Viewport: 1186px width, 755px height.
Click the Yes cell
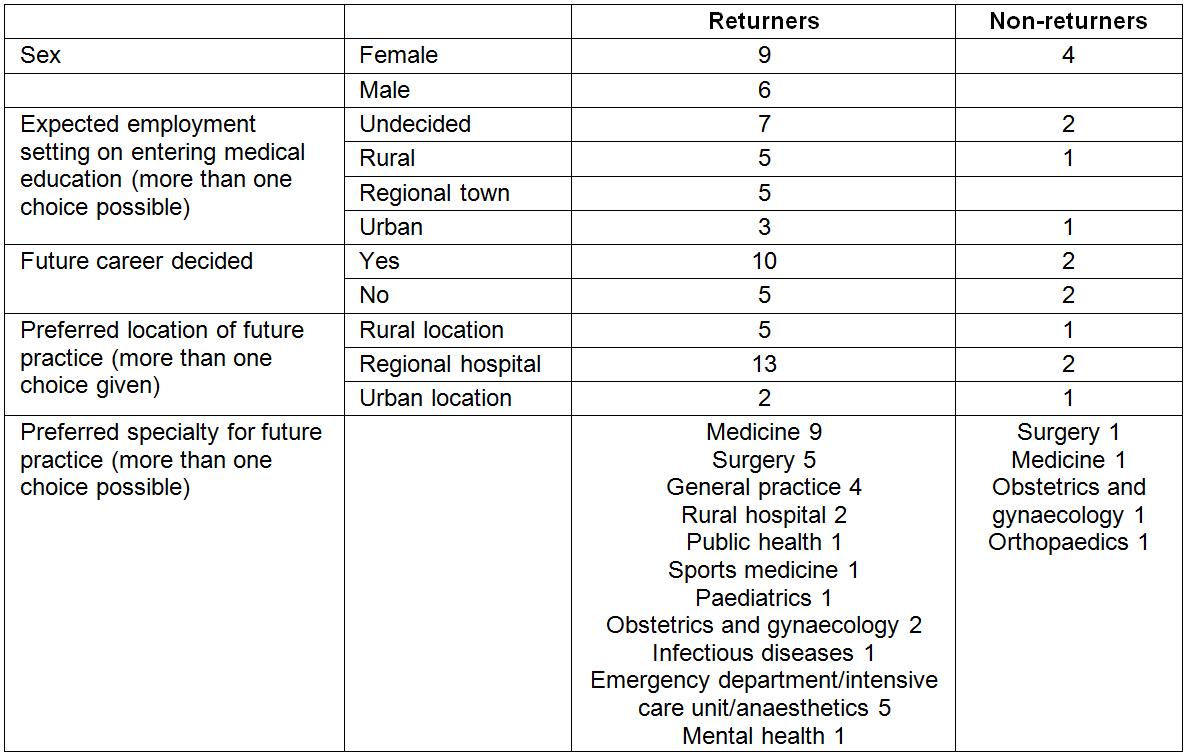380,262
